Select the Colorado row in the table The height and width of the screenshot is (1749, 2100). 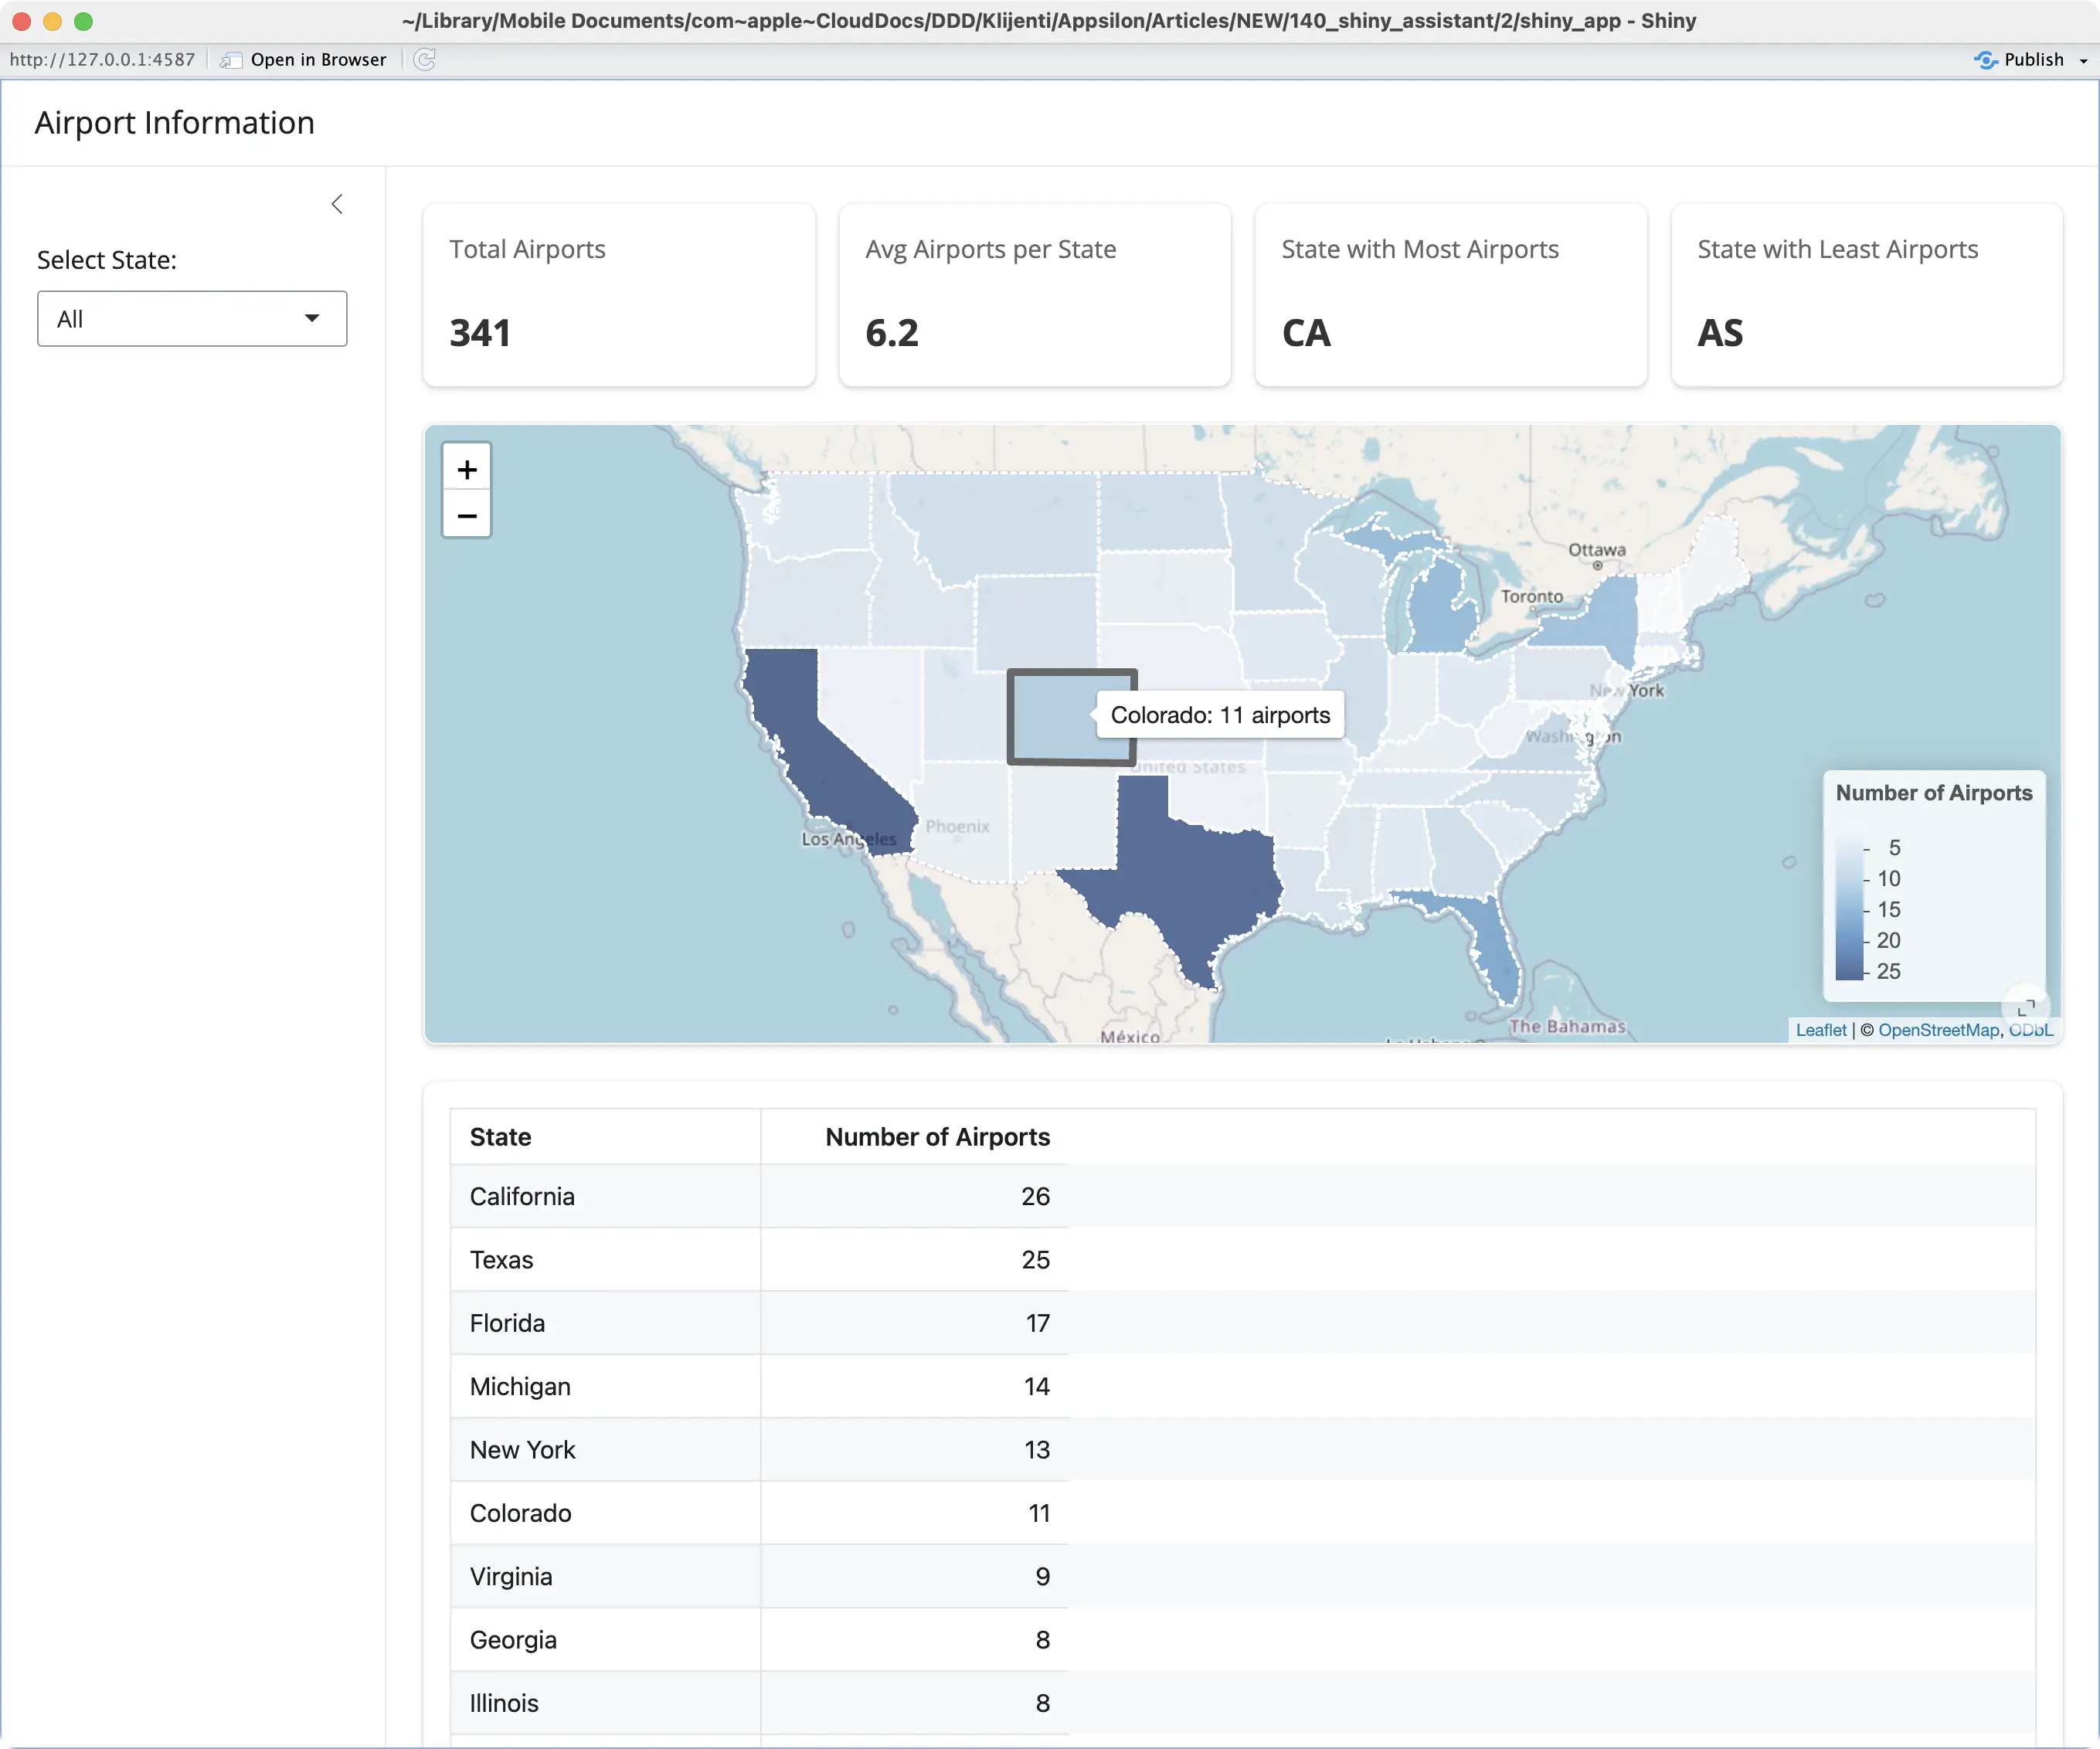tap(1243, 1513)
